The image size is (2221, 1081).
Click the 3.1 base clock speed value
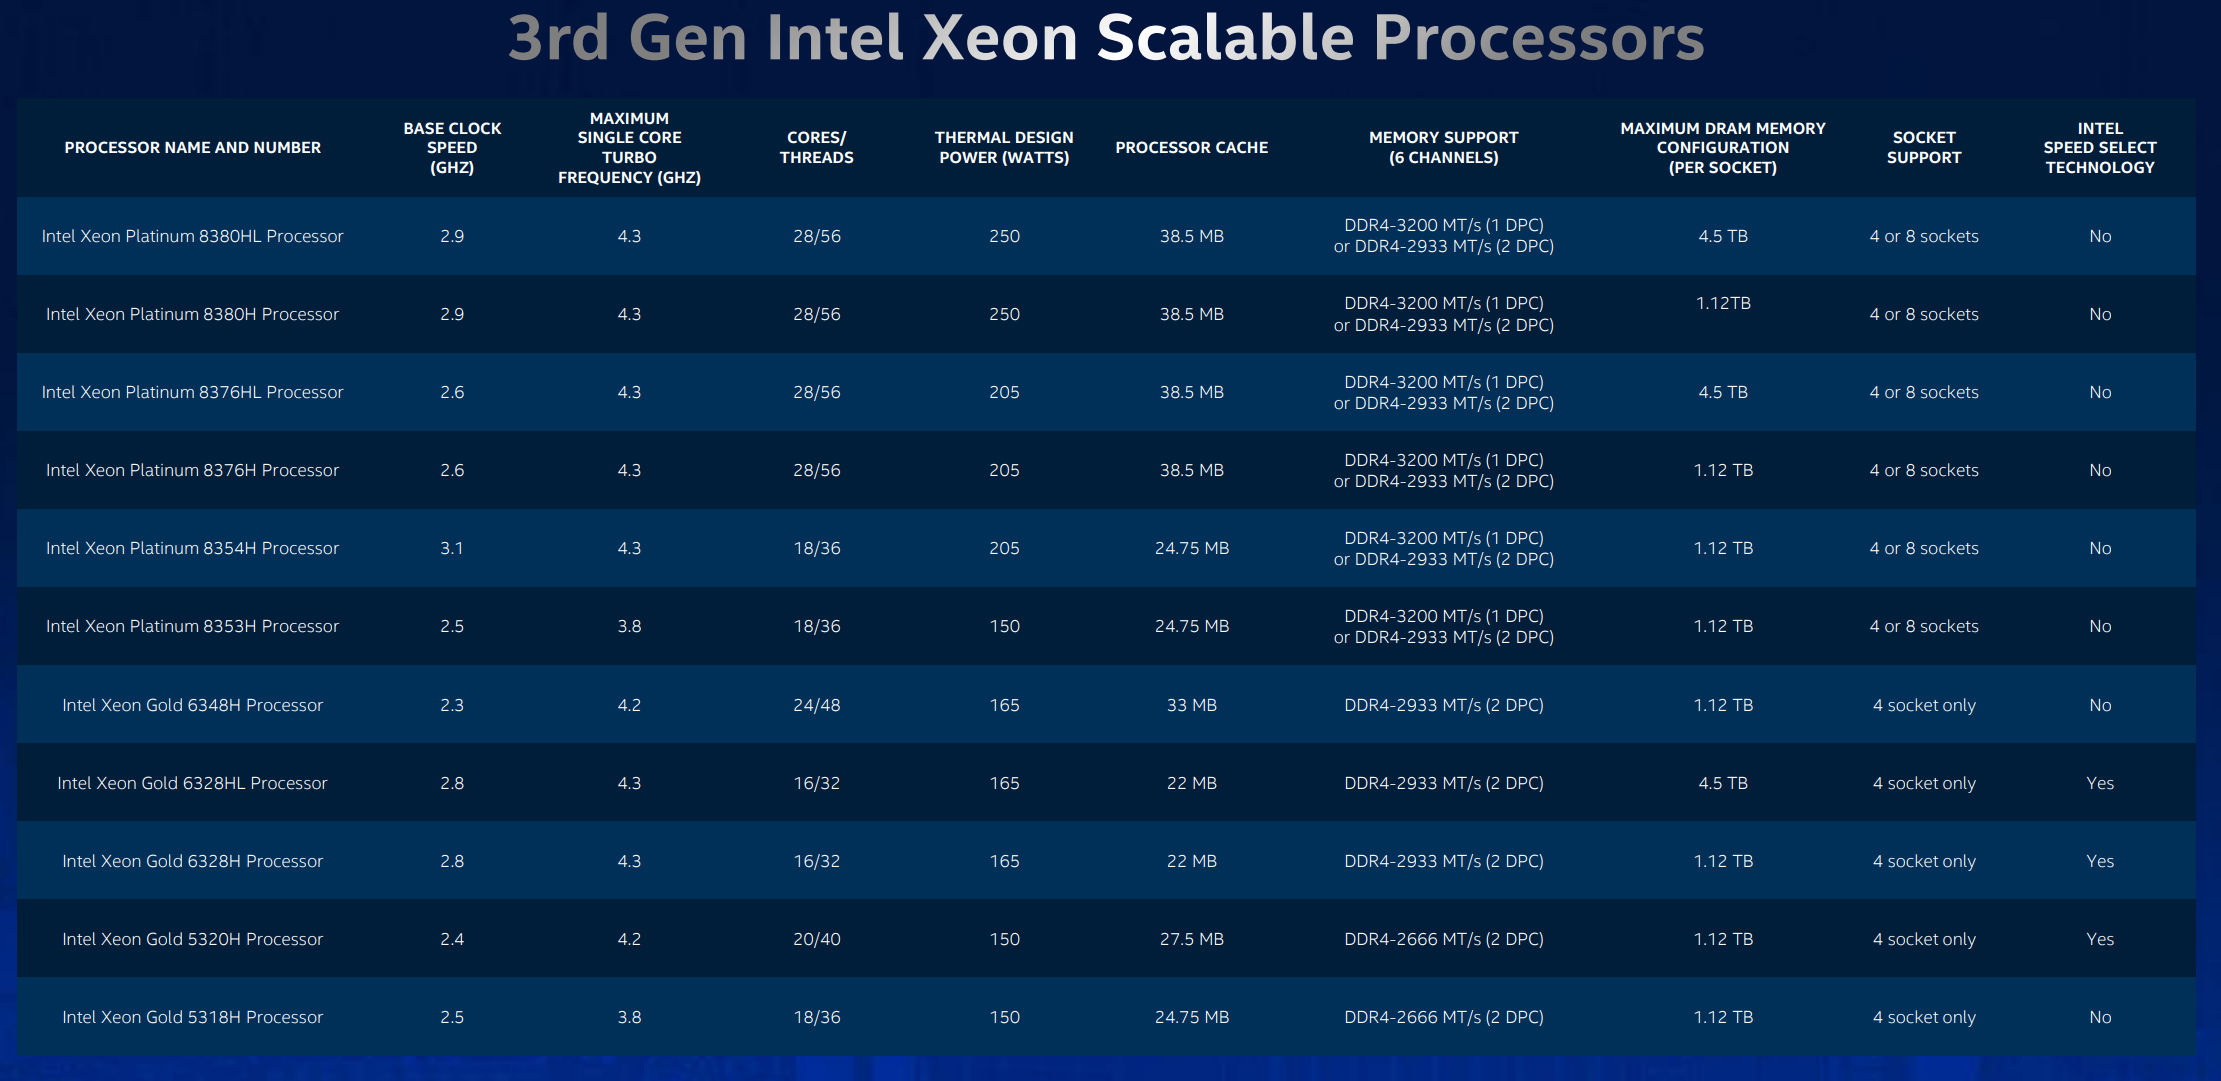point(452,548)
